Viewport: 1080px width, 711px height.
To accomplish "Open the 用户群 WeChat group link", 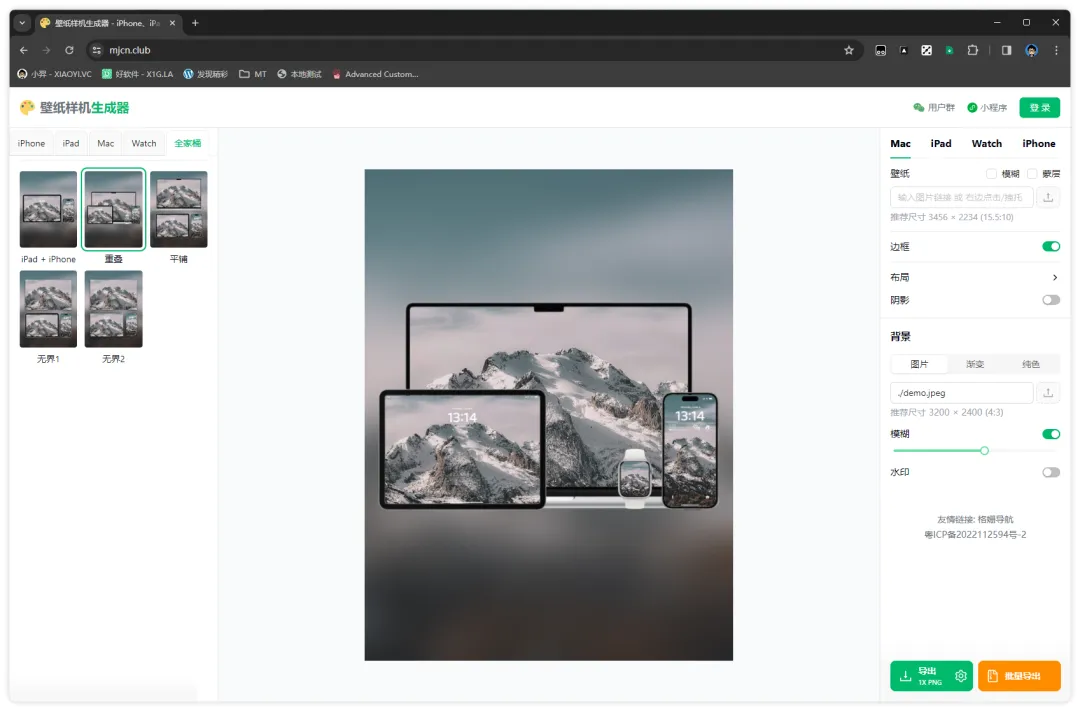I will pyautogui.click(x=934, y=107).
